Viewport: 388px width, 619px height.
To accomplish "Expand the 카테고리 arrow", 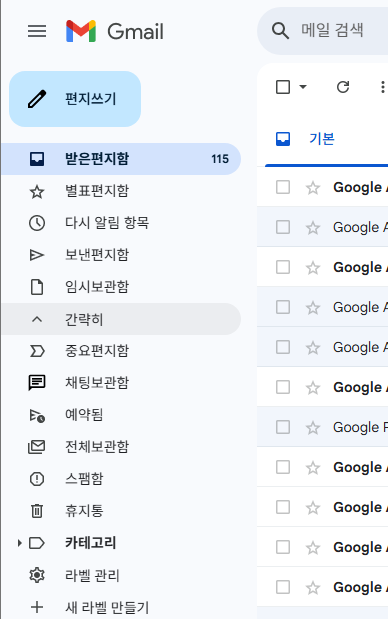I will click(19, 543).
